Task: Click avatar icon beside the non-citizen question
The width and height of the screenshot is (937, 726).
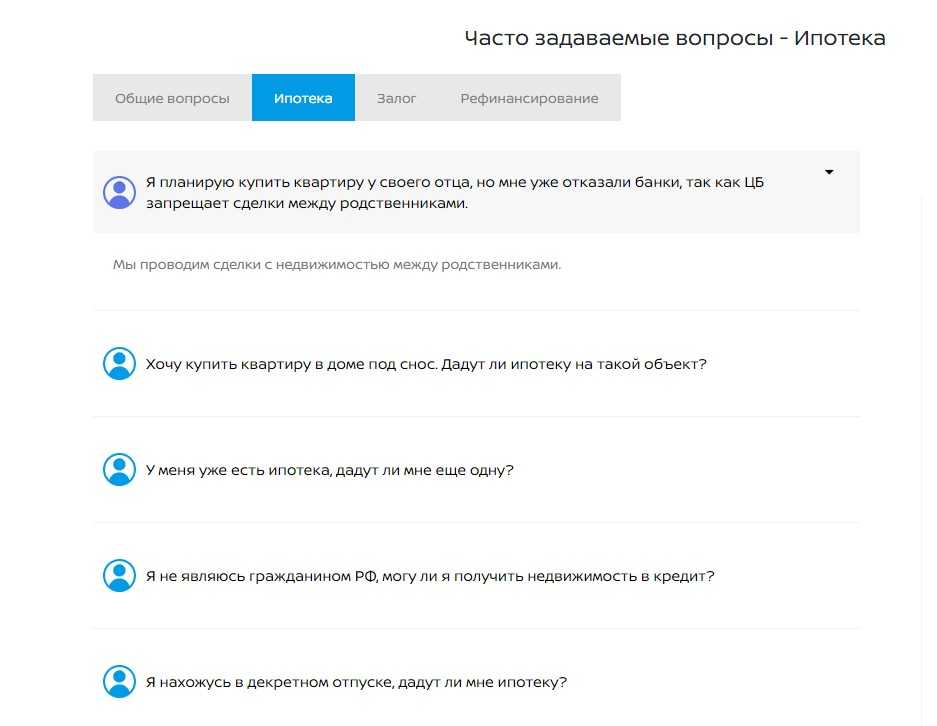Action: coord(119,576)
